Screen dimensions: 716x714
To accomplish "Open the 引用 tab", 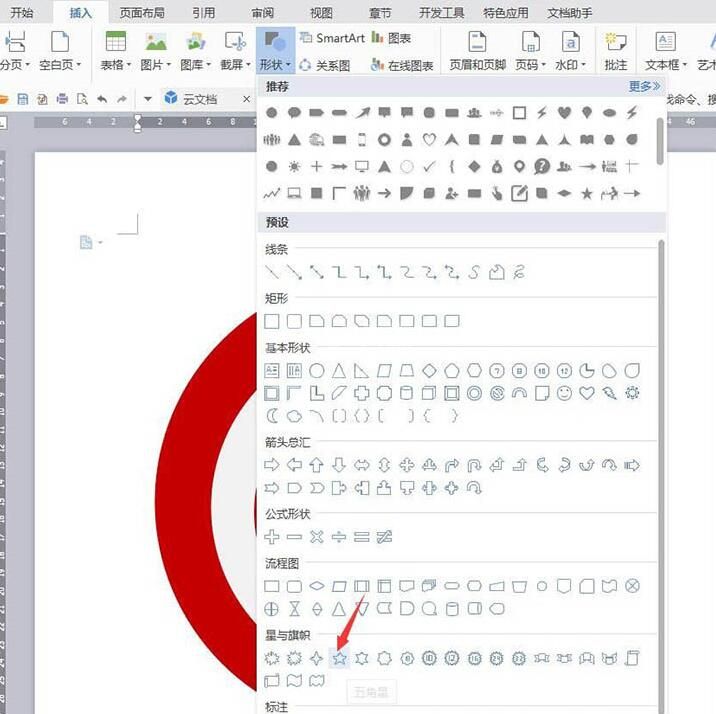I will tap(204, 12).
